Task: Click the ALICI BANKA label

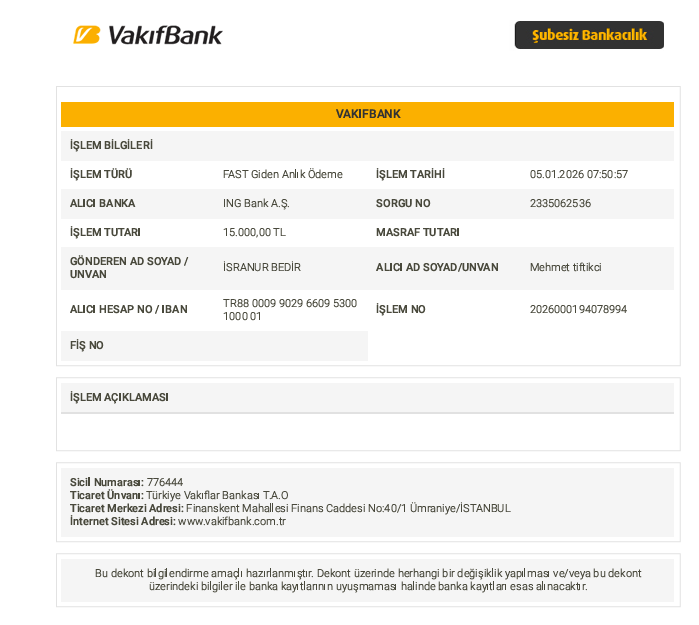Action: (x=103, y=203)
